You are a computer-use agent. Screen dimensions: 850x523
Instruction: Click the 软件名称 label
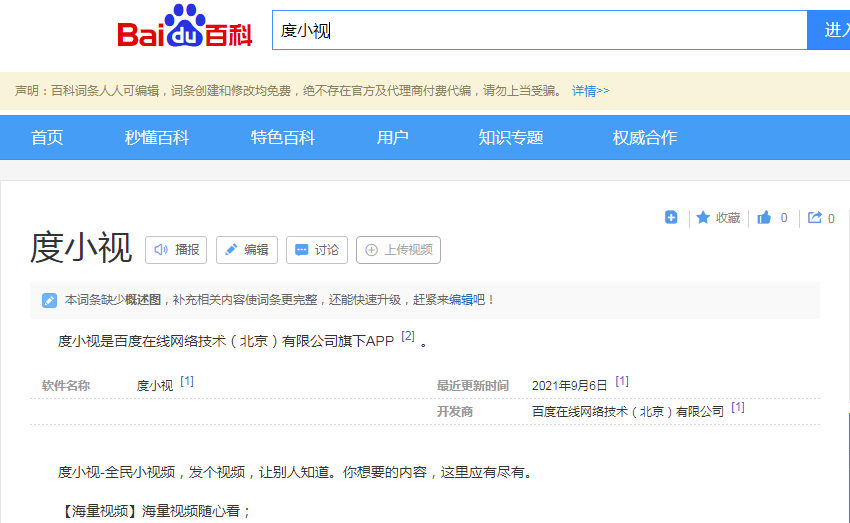tap(66, 386)
